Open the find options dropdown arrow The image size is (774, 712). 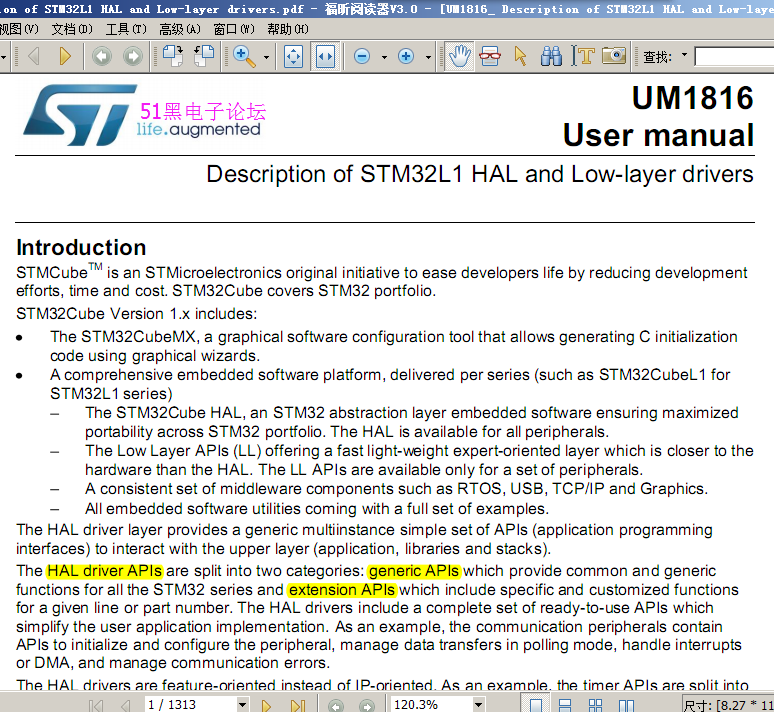pos(684,55)
